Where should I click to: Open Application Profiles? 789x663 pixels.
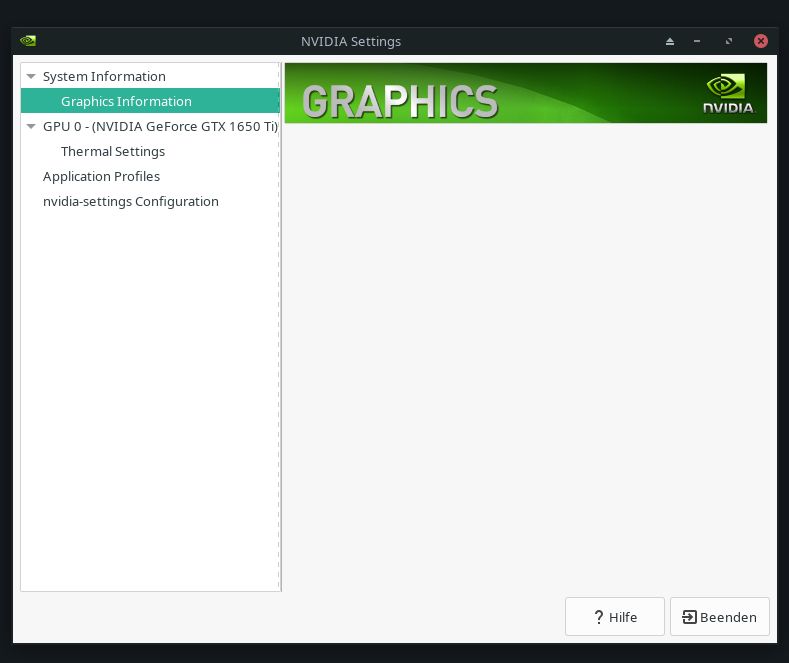pyautogui.click(x=101, y=177)
